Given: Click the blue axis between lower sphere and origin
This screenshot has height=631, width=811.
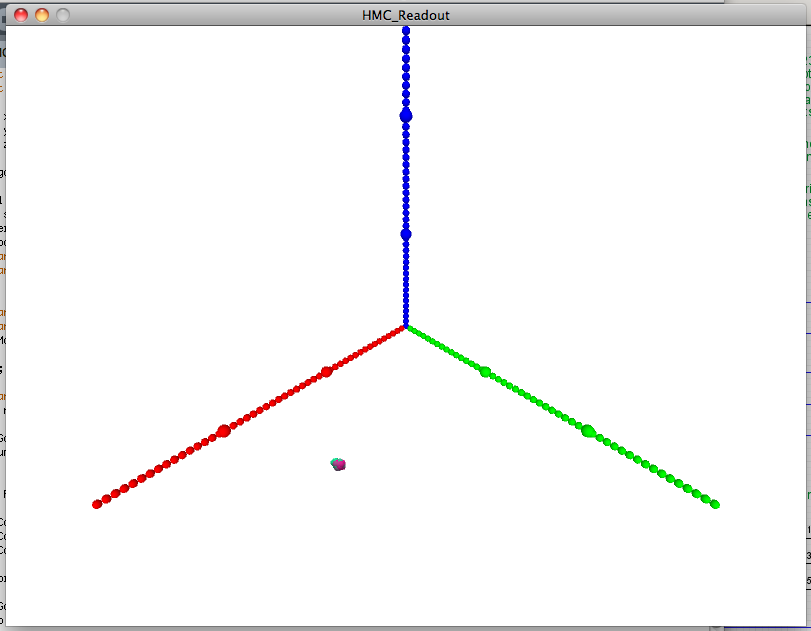Looking at the screenshot, I should pos(406,282).
